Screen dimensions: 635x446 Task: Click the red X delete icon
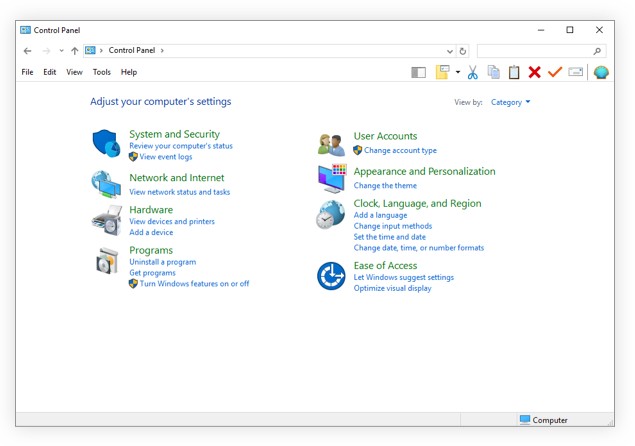(x=534, y=72)
